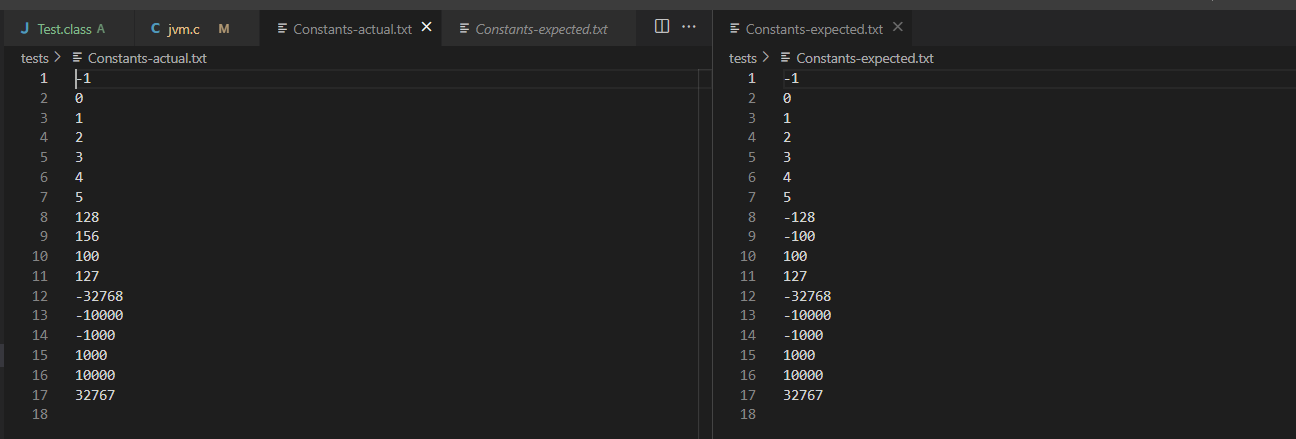Click the Java icon on Test.class tab

[x=24, y=29]
